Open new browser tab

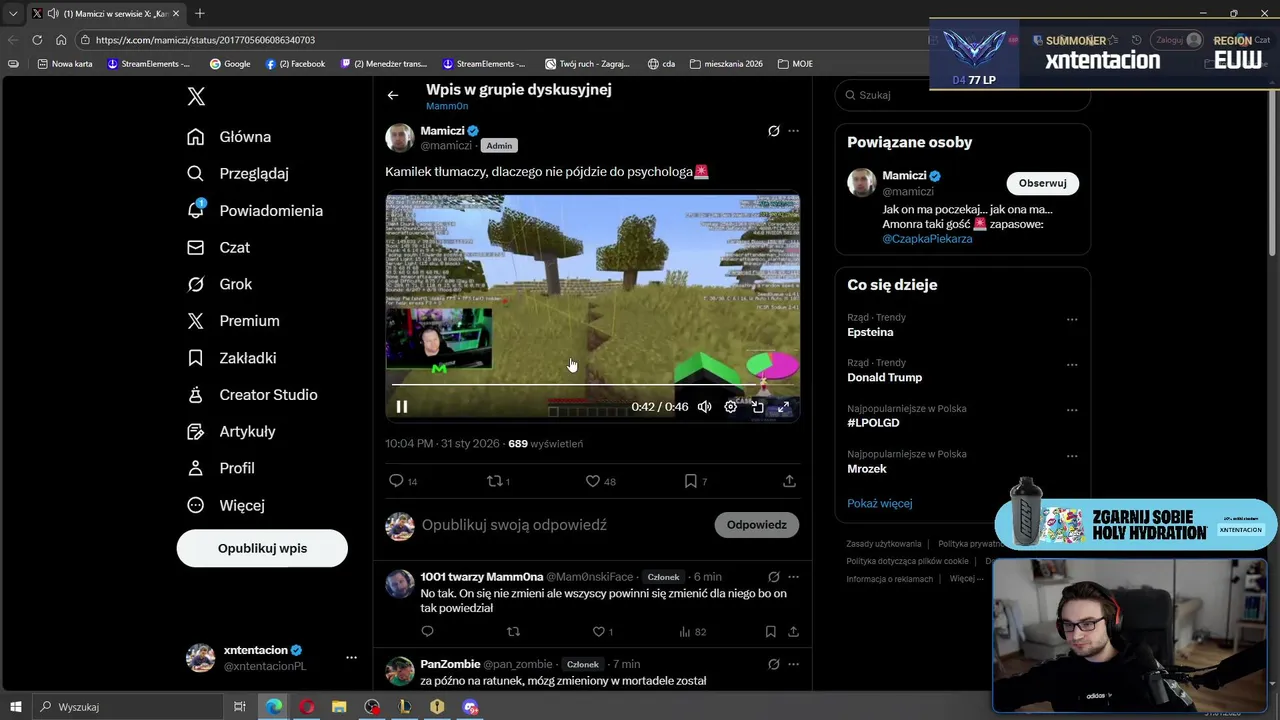coord(200,13)
